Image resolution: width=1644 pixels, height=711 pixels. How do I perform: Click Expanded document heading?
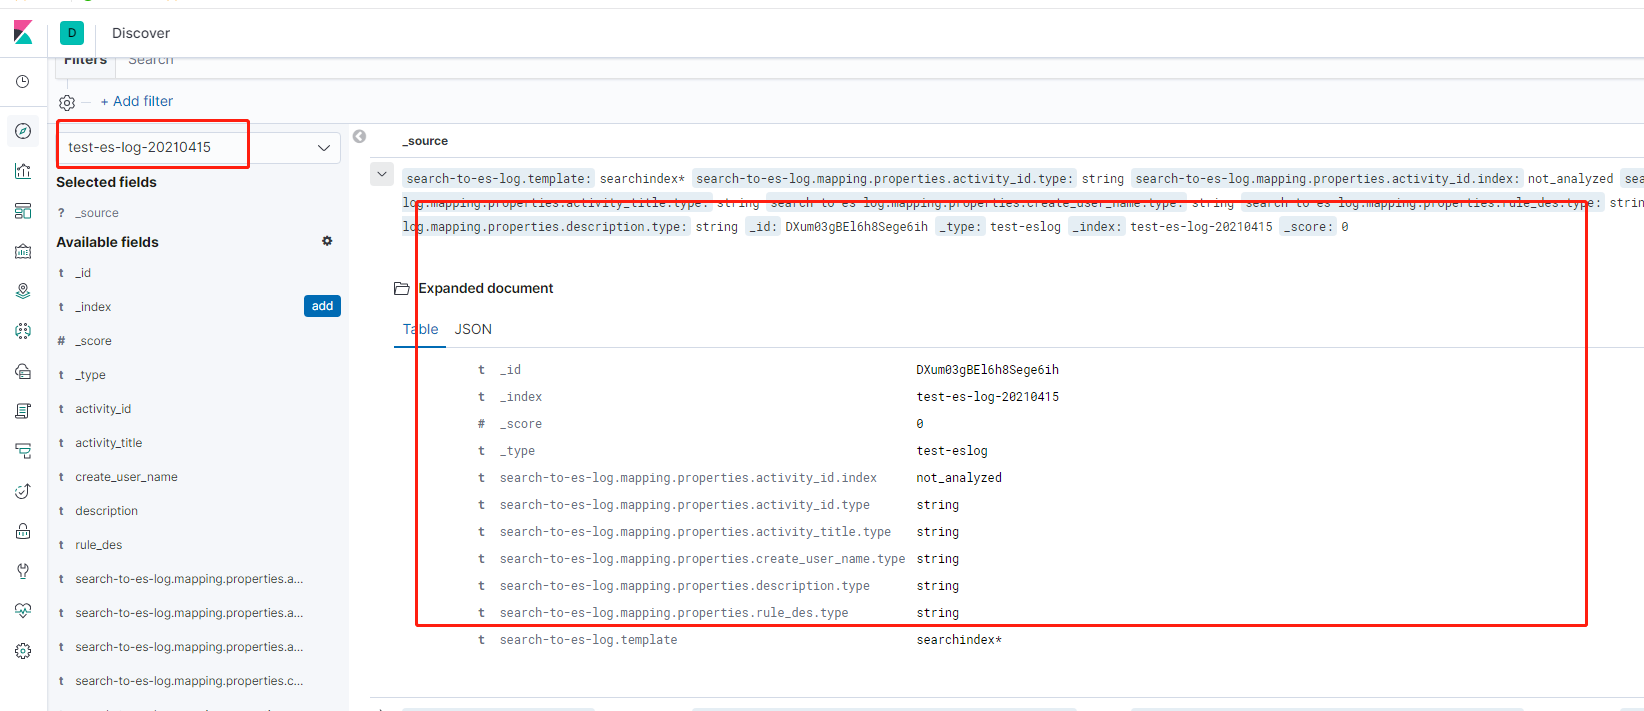[x=485, y=288]
